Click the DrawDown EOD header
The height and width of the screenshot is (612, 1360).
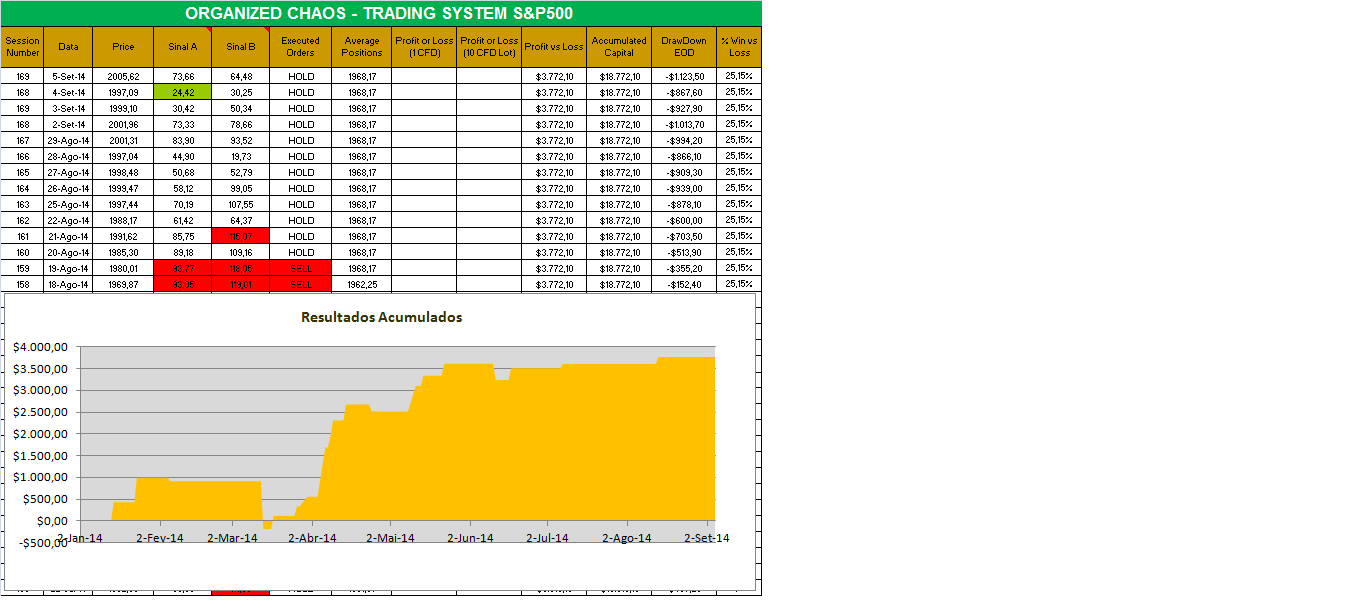684,47
